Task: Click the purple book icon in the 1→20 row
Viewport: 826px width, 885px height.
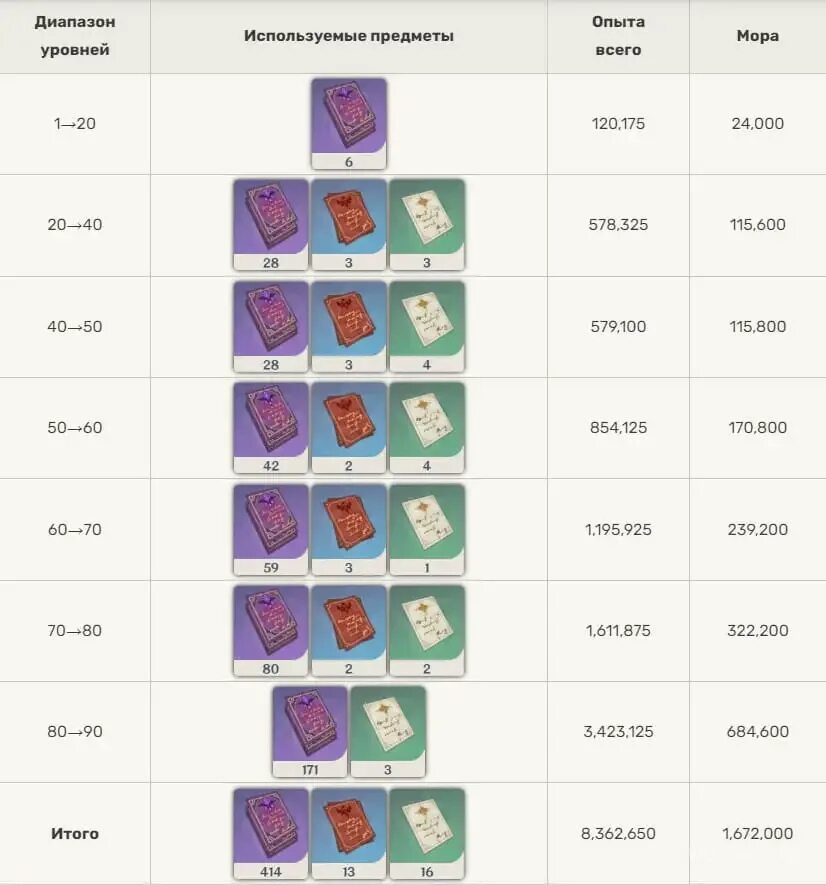Action: point(349,124)
